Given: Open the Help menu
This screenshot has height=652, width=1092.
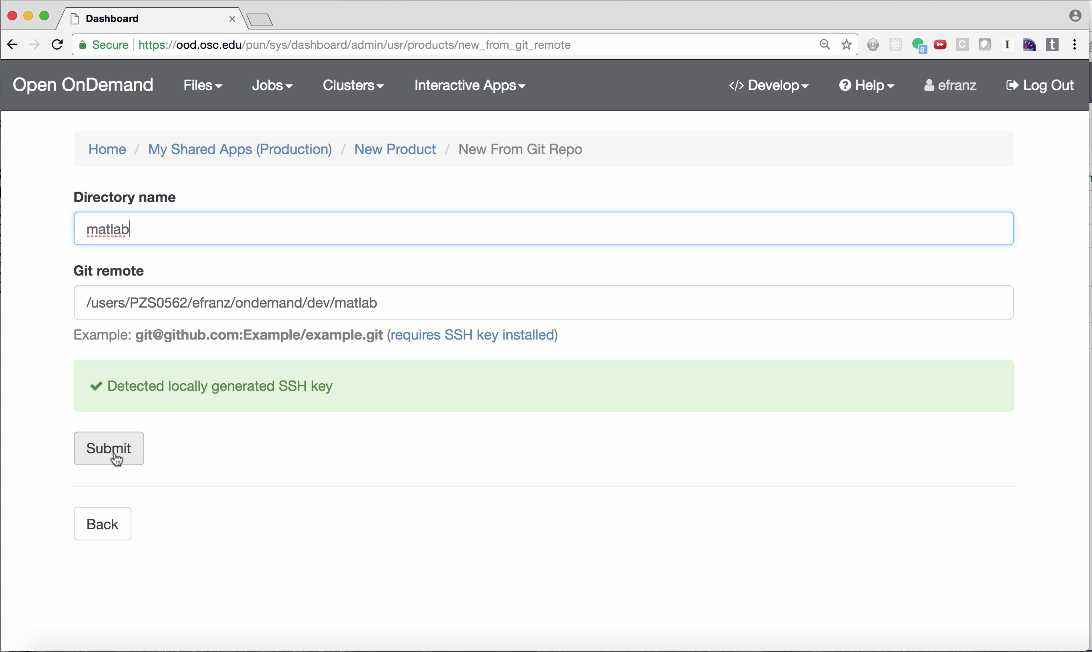Looking at the screenshot, I should [866, 86].
